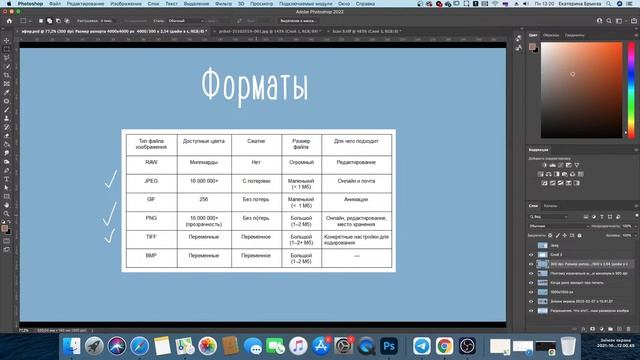Select the Clone Stamp tool
Viewport: 640px width, 360px height.
[7, 118]
